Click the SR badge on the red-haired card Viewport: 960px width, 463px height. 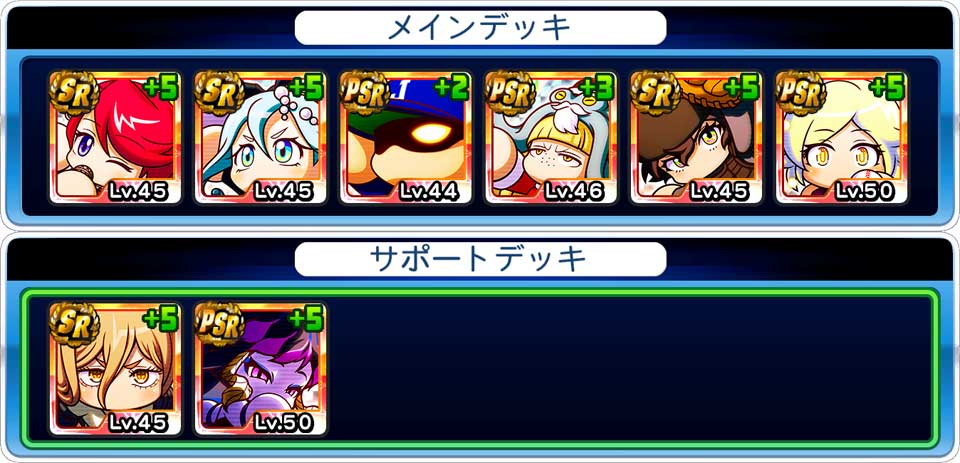pos(74,93)
